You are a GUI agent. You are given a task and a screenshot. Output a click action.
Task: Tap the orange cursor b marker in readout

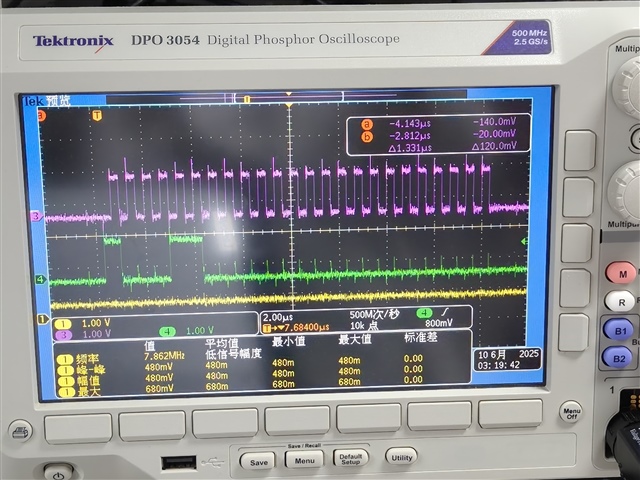[x=367, y=136]
